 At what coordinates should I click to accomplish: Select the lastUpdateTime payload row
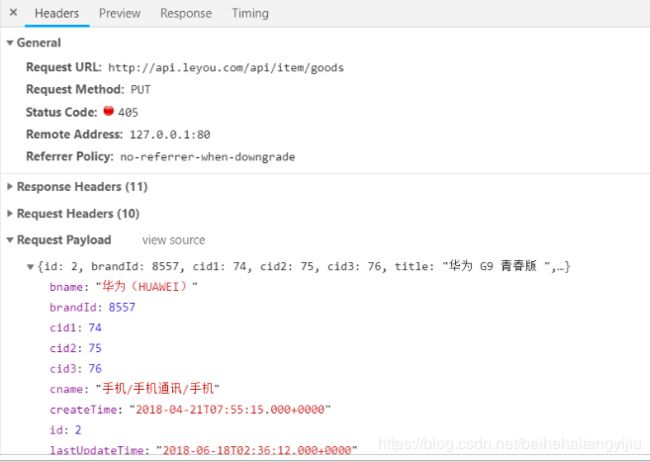tap(204, 450)
